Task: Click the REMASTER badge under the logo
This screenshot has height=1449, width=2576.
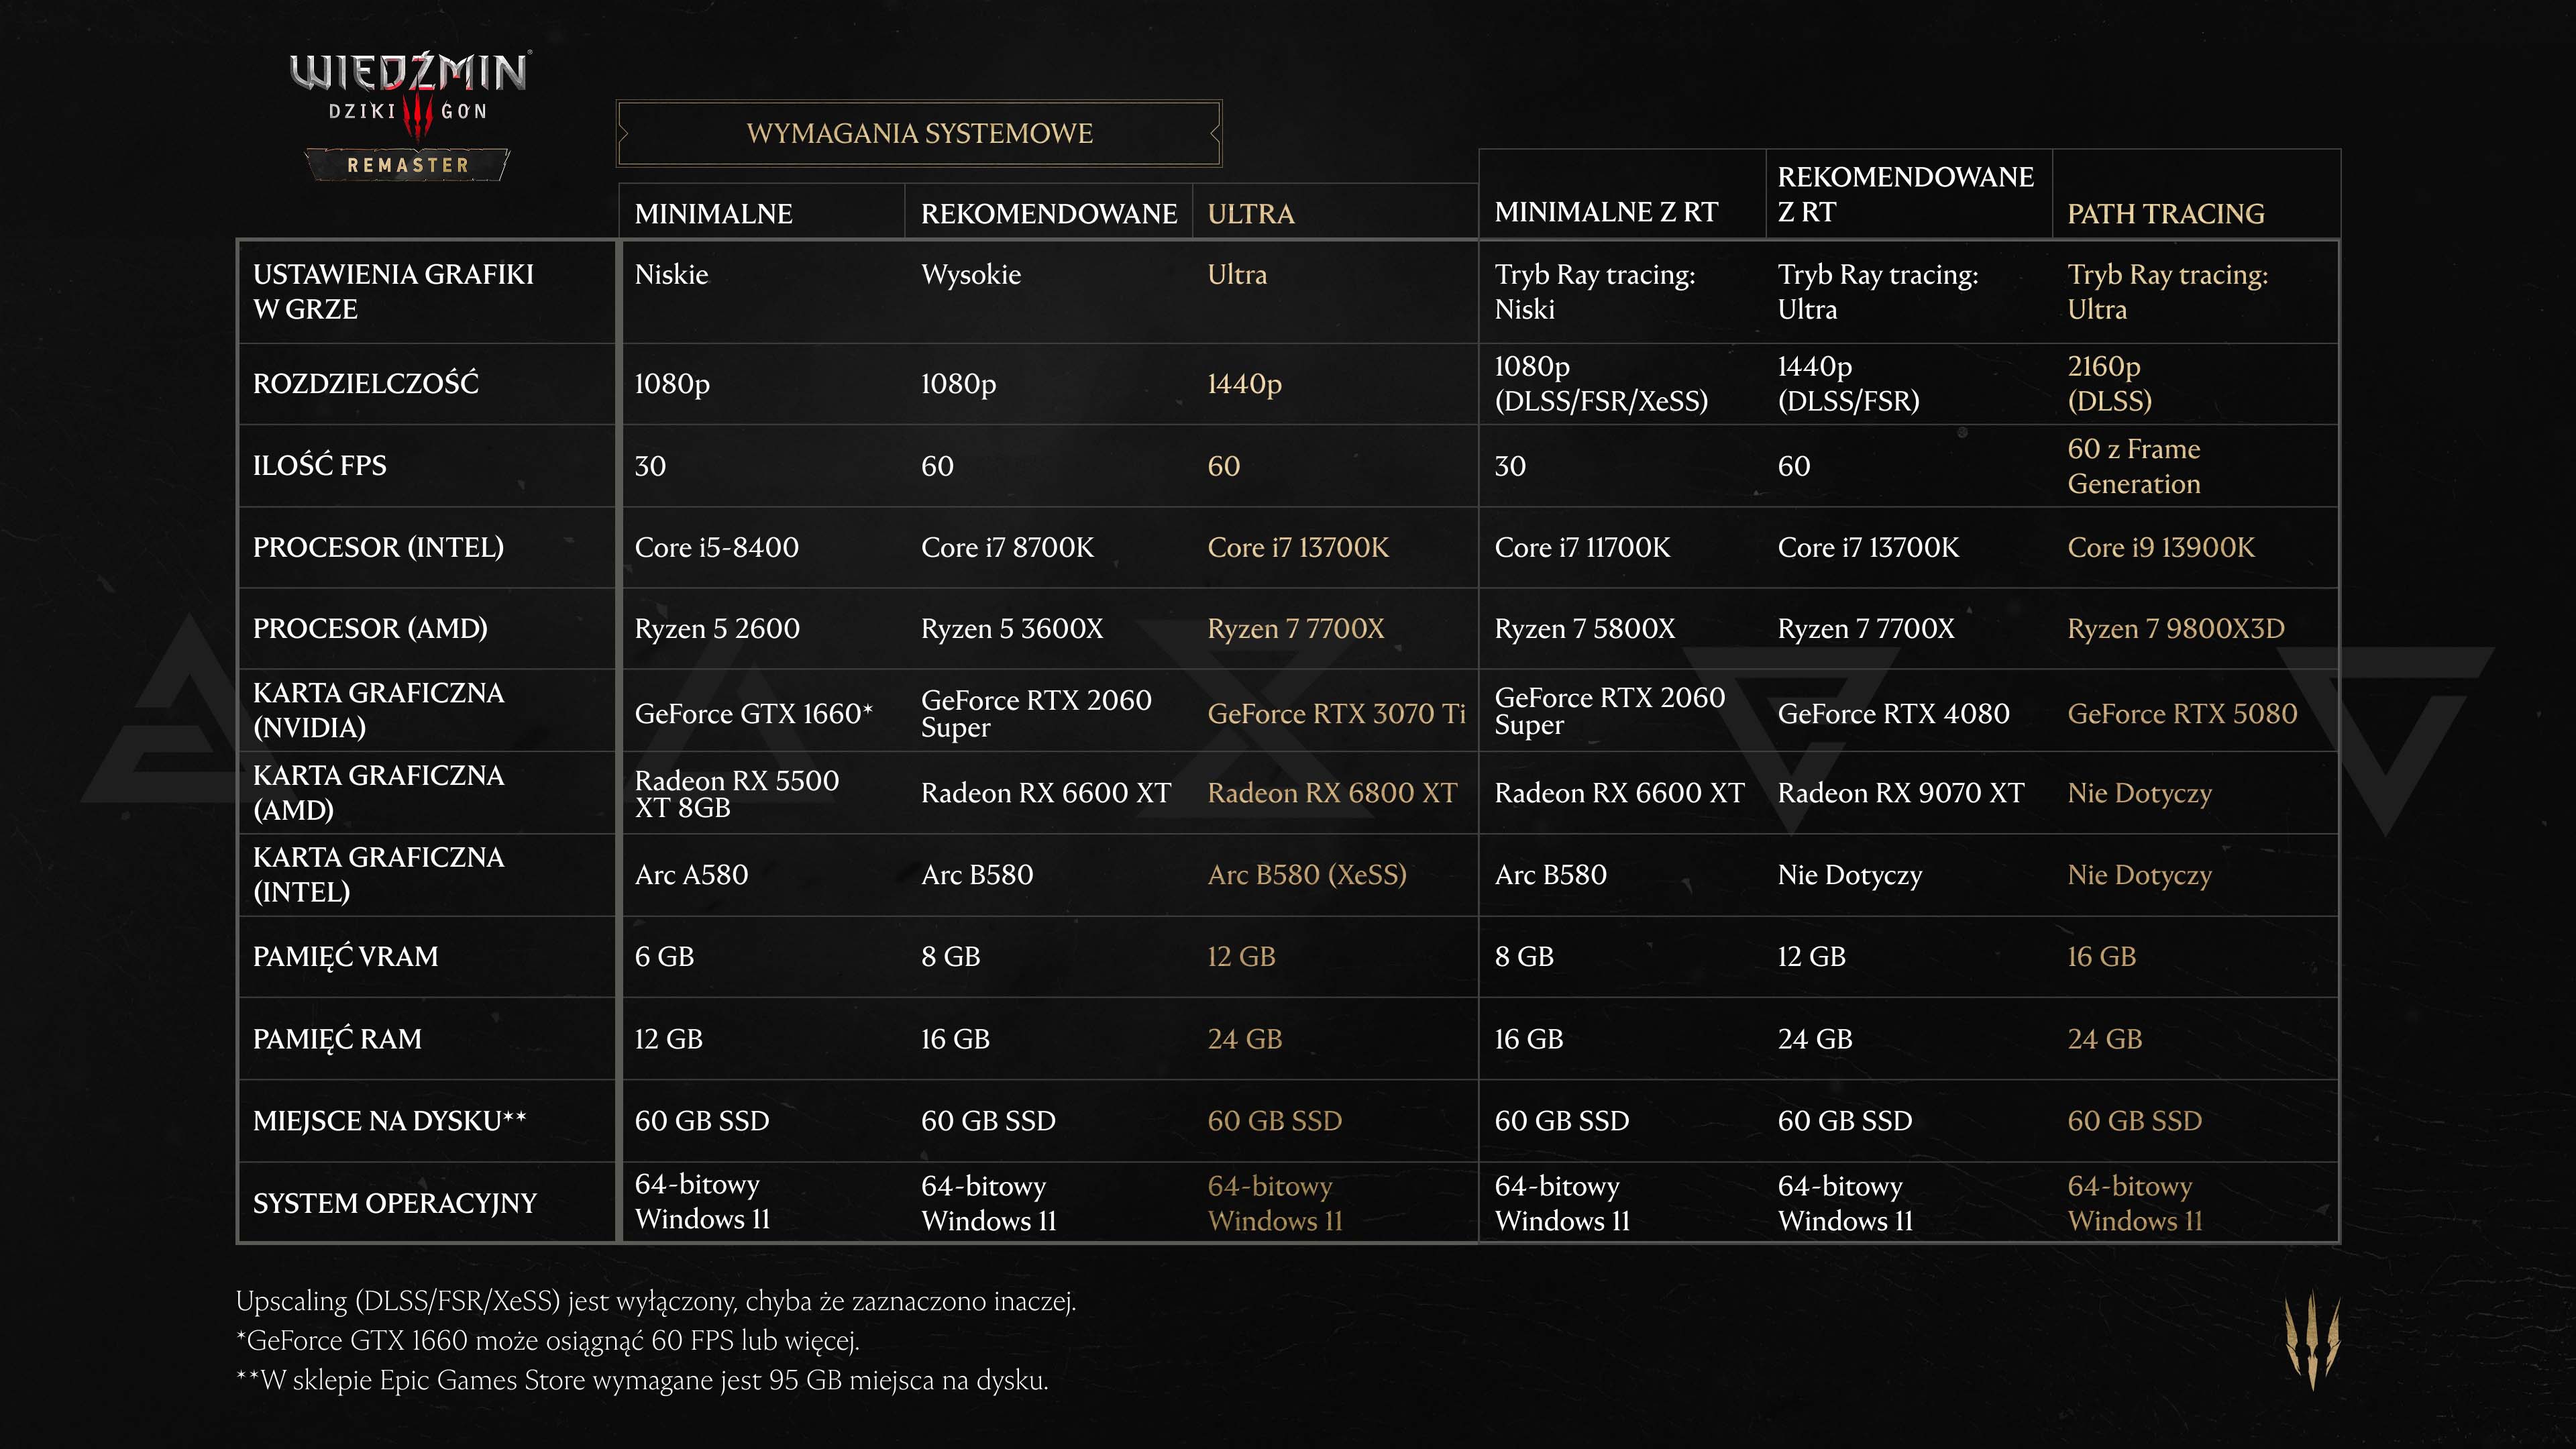Action: (408, 165)
